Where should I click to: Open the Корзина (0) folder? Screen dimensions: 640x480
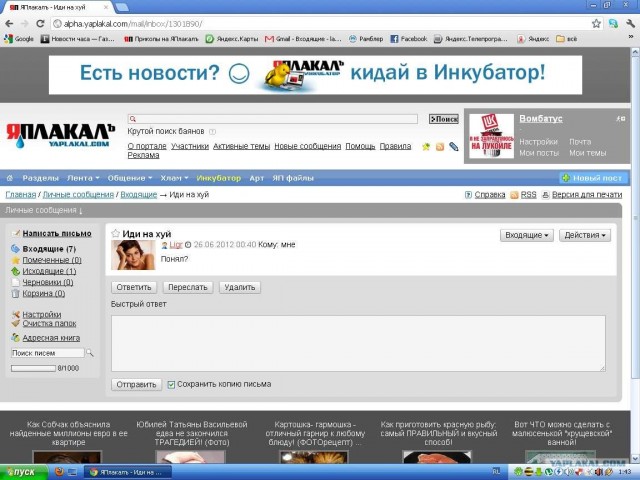(44, 293)
